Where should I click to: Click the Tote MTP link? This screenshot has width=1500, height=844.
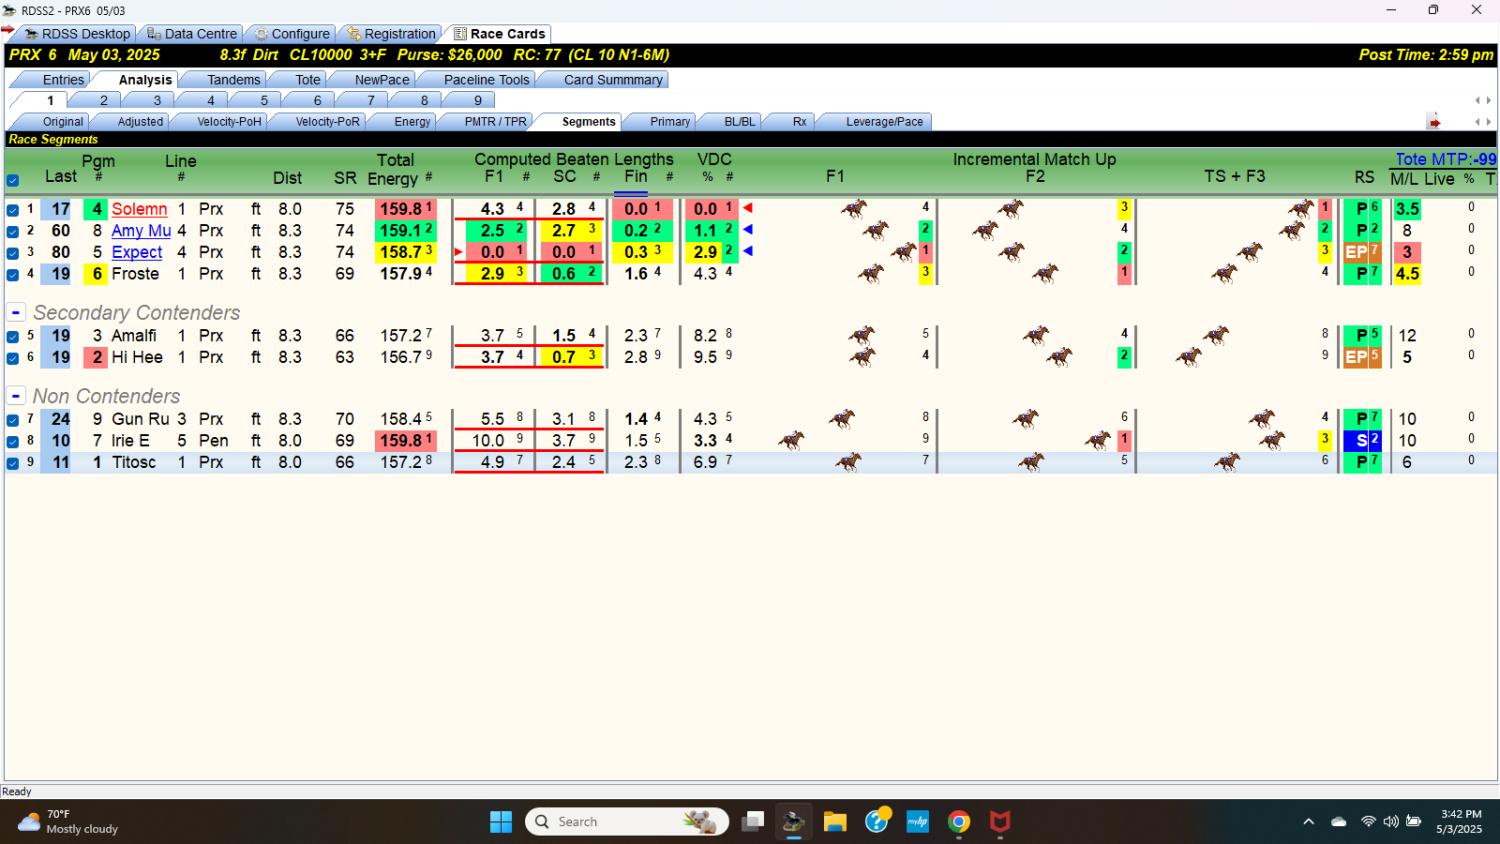tap(1446, 159)
